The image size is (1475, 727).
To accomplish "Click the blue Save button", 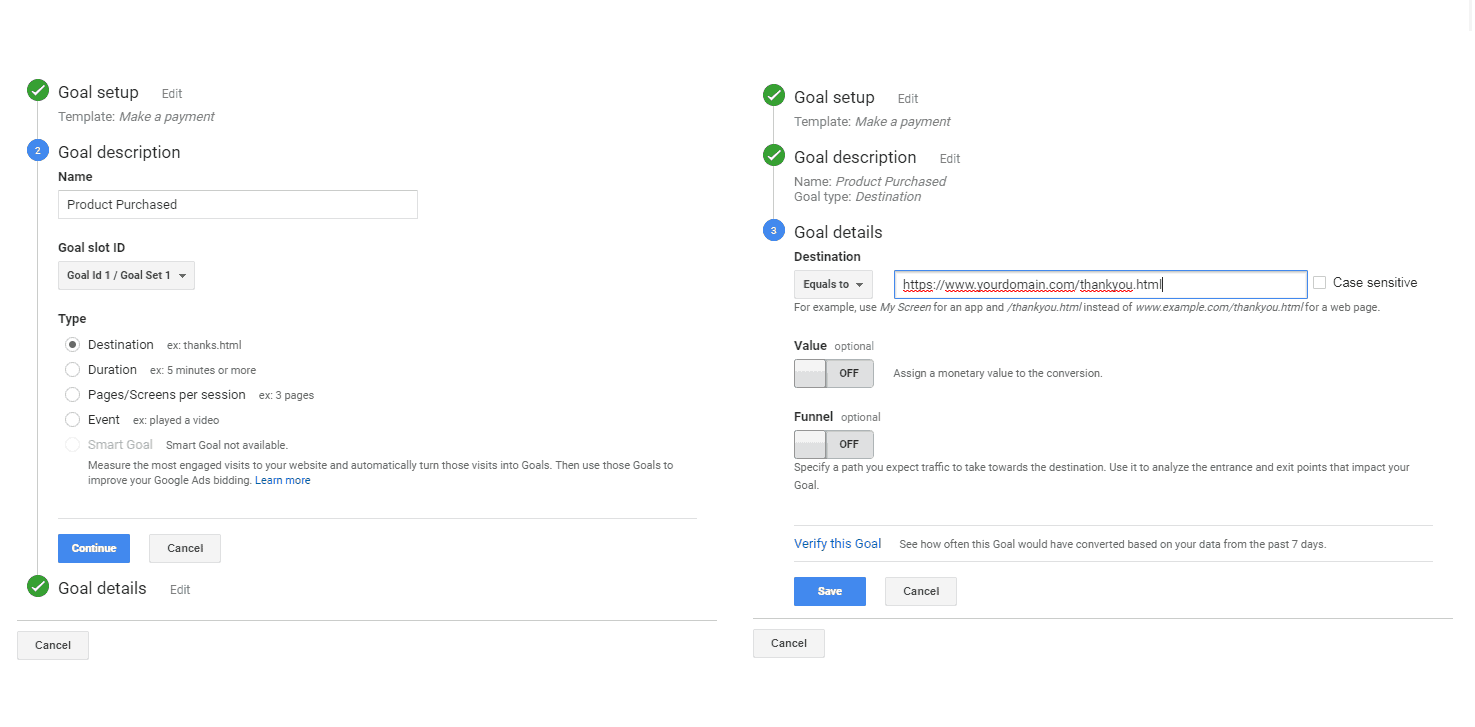I will (x=830, y=591).
